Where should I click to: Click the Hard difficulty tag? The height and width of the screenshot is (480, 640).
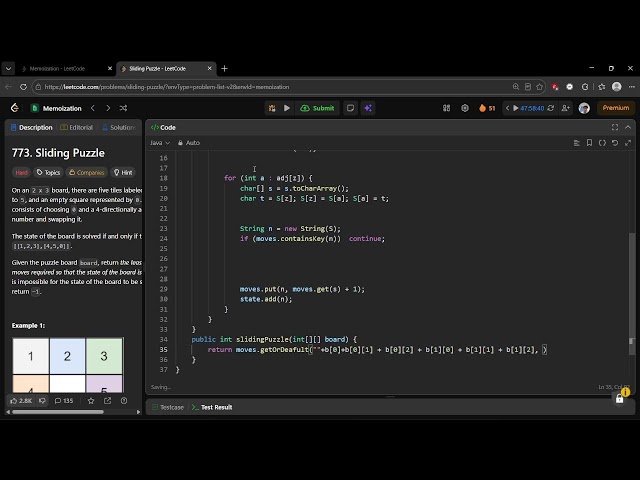coord(22,173)
